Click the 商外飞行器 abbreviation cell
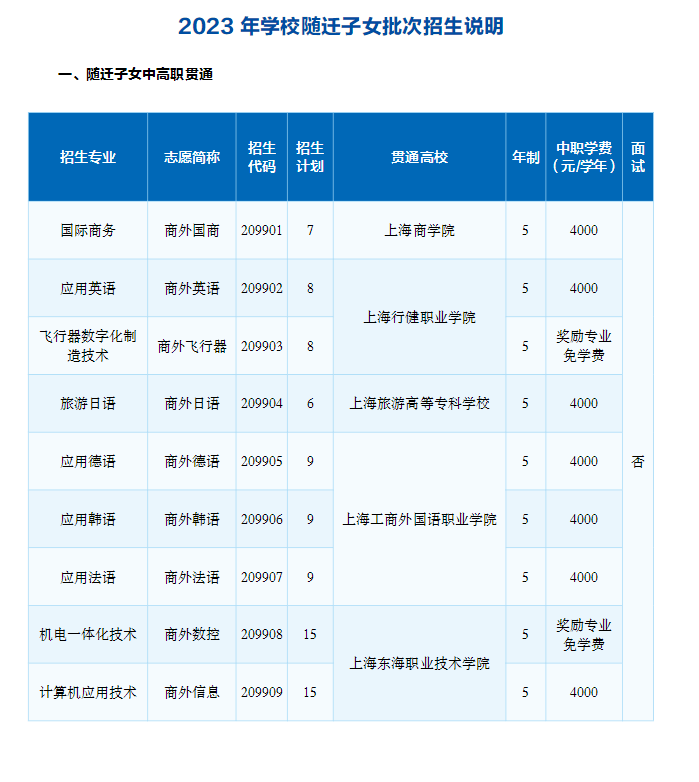Image resolution: width=699 pixels, height=782 pixels. pyautogui.click(x=192, y=346)
